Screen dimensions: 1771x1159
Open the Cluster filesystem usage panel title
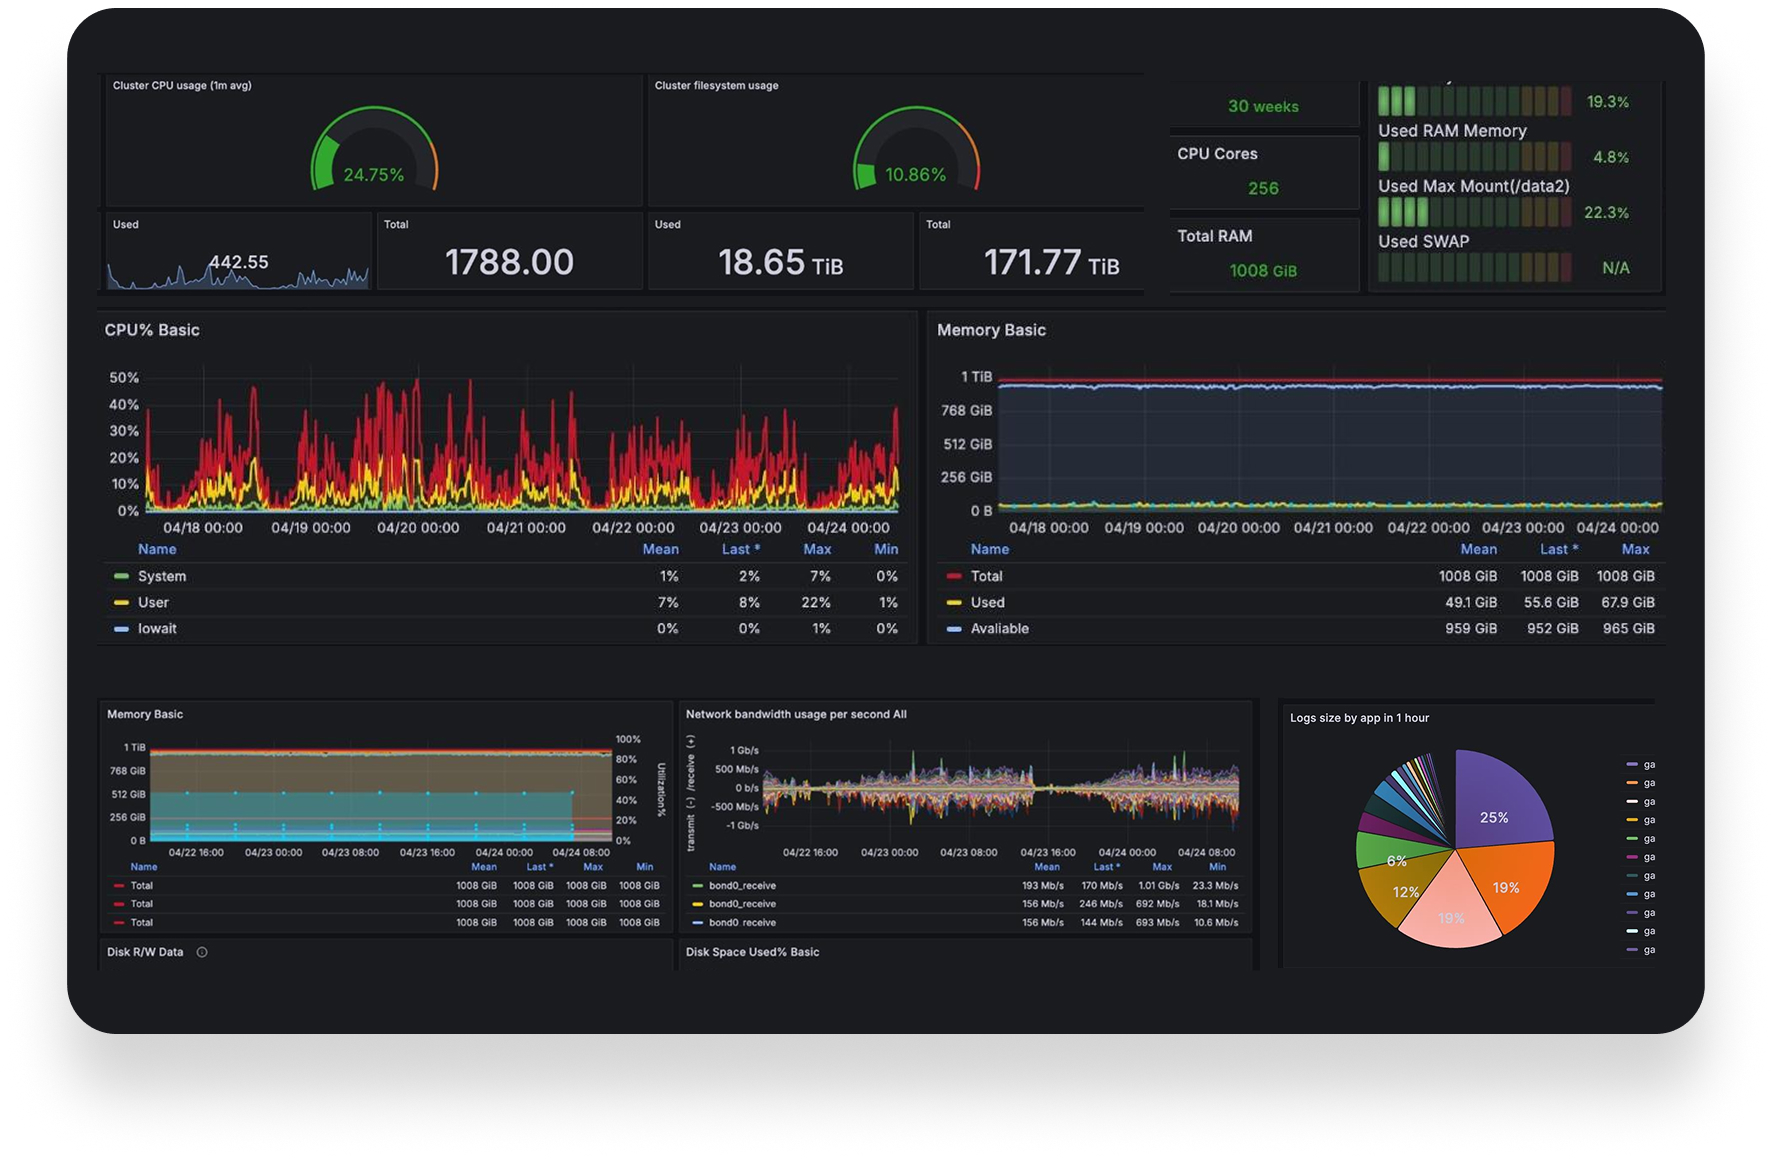tap(716, 85)
